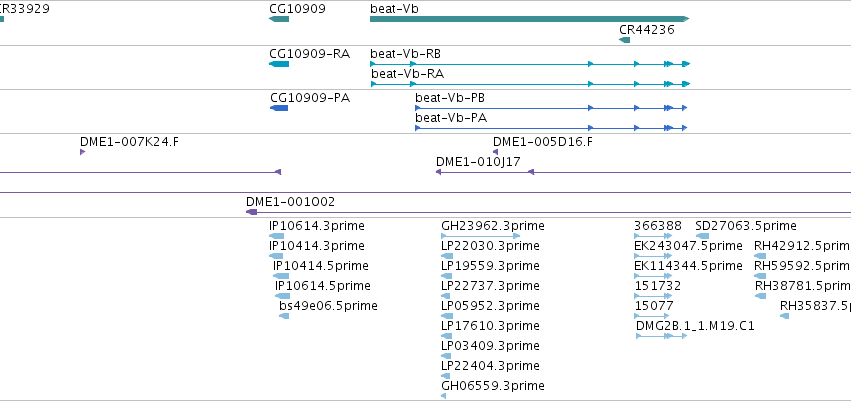Screen dimensions: 851x401
Task: Click the beat-Vb-PA label text
Action: pos(450,118)
